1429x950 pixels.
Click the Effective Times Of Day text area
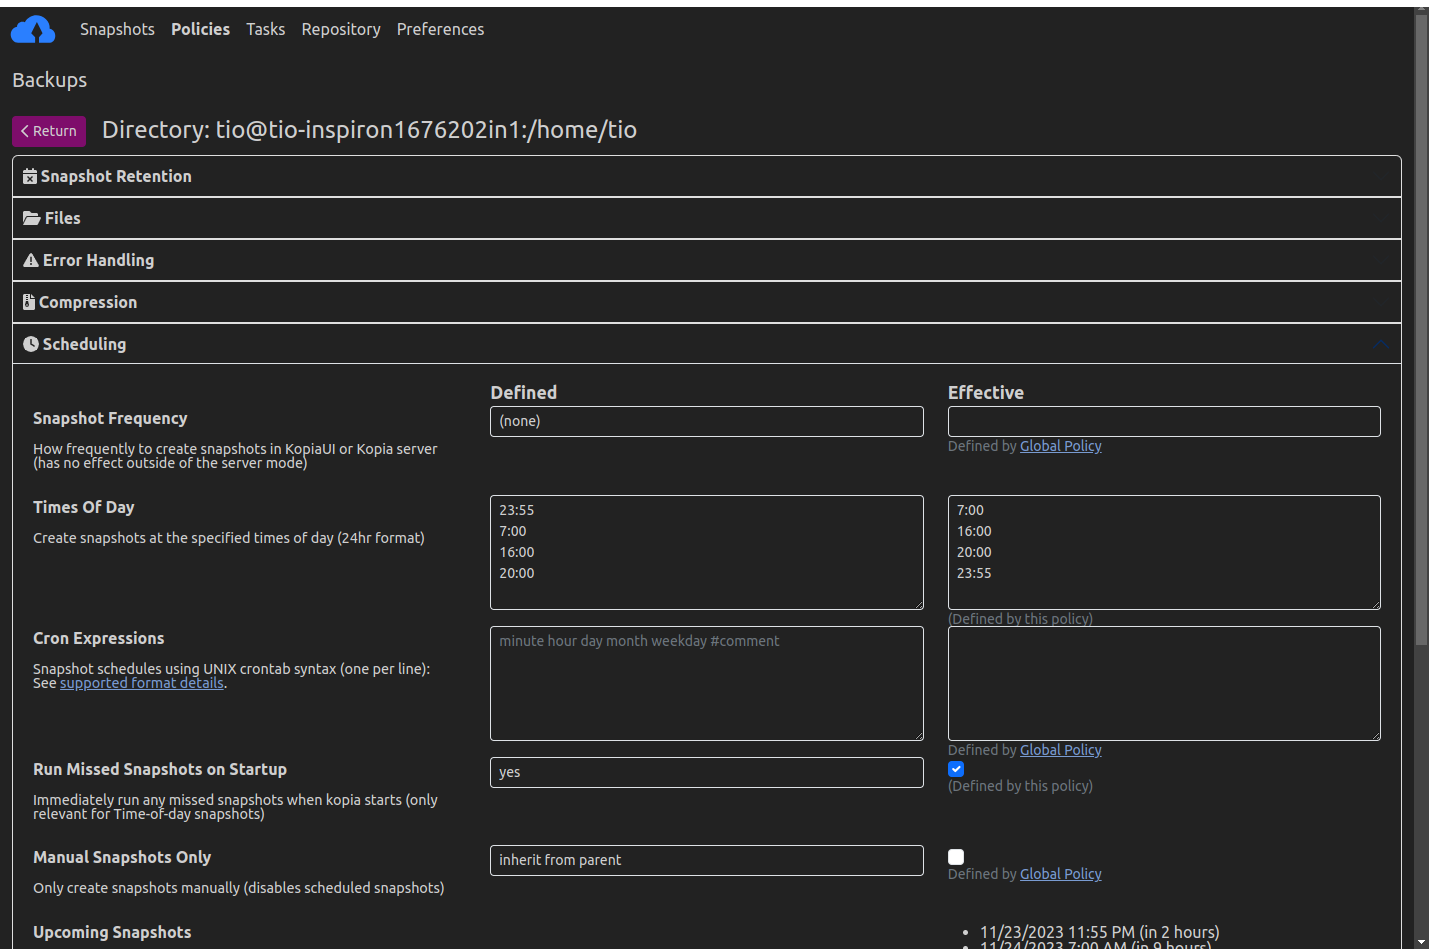click(x=1164, y=552)
